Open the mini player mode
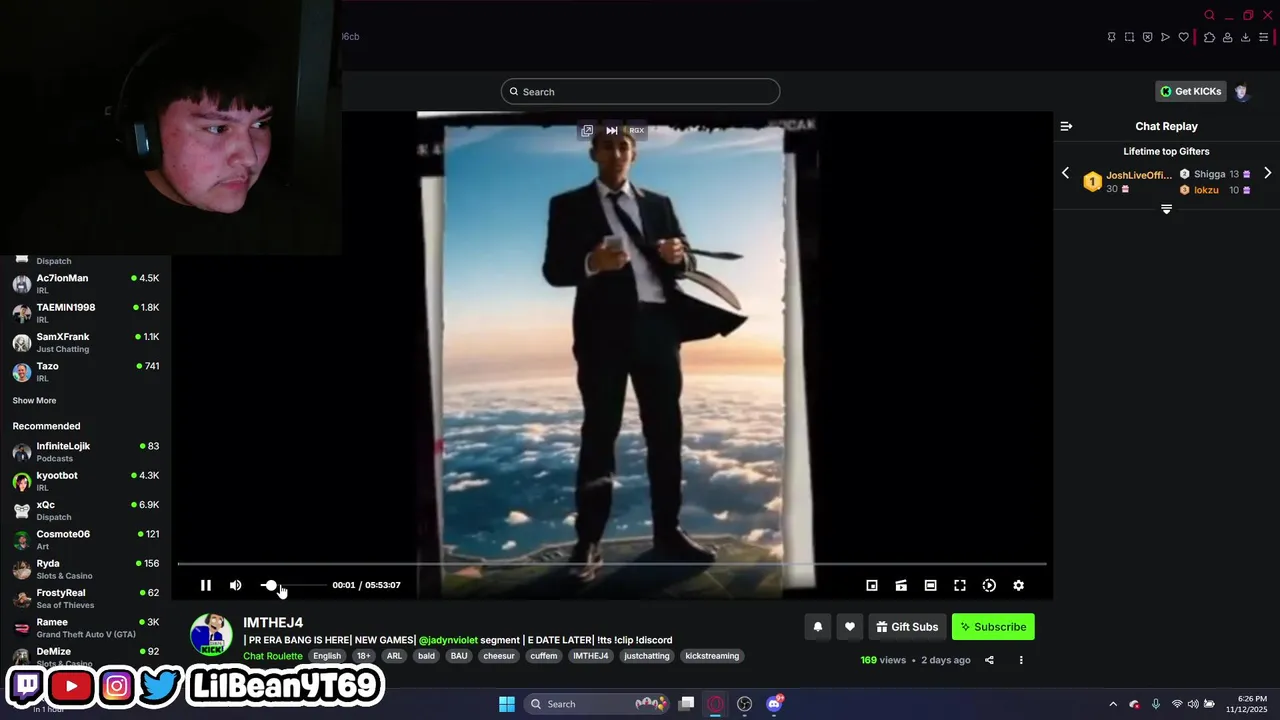This screenshot has height=720, width=1280. tap(872, 585)
